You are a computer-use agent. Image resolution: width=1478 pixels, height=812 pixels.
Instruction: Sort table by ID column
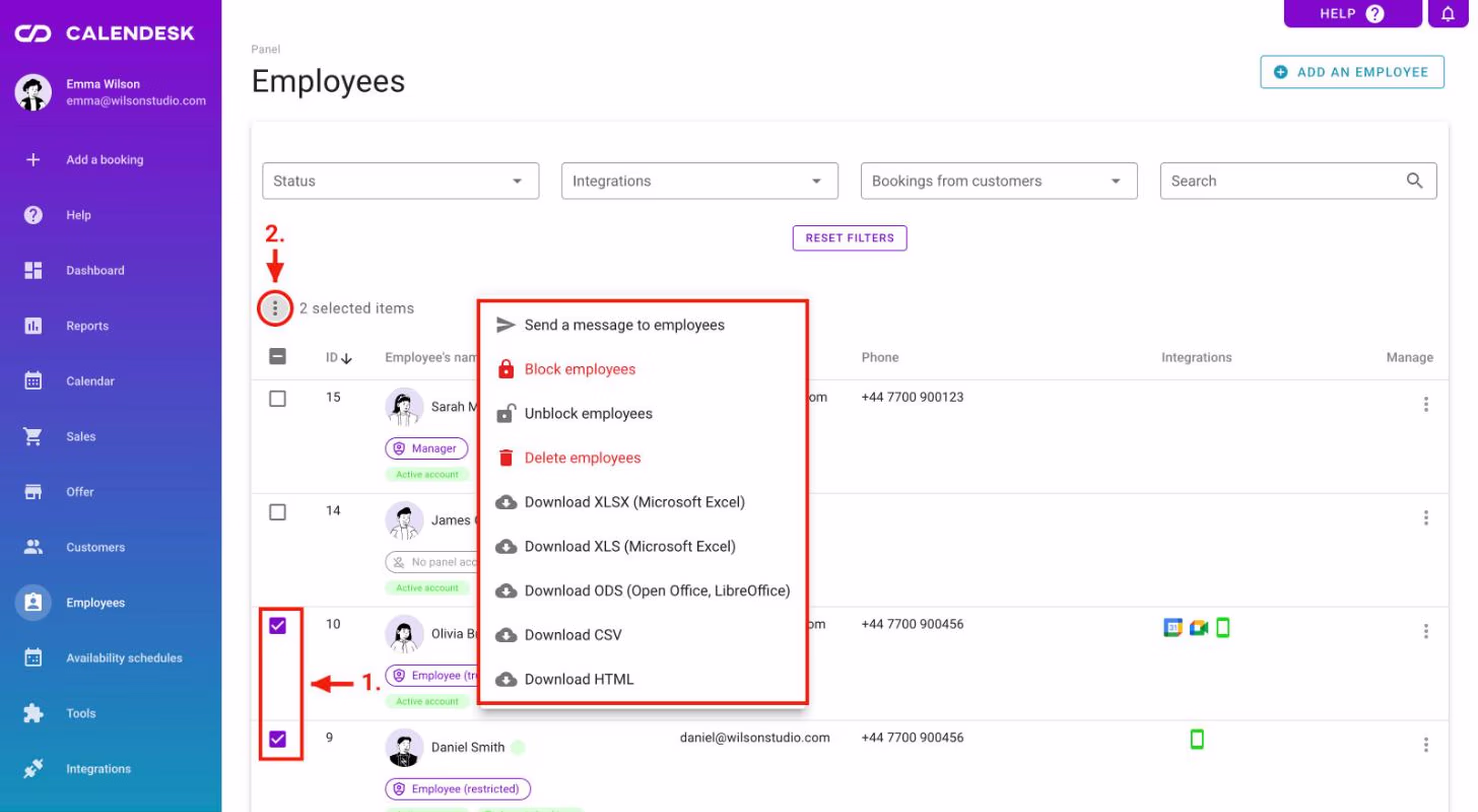339,358
